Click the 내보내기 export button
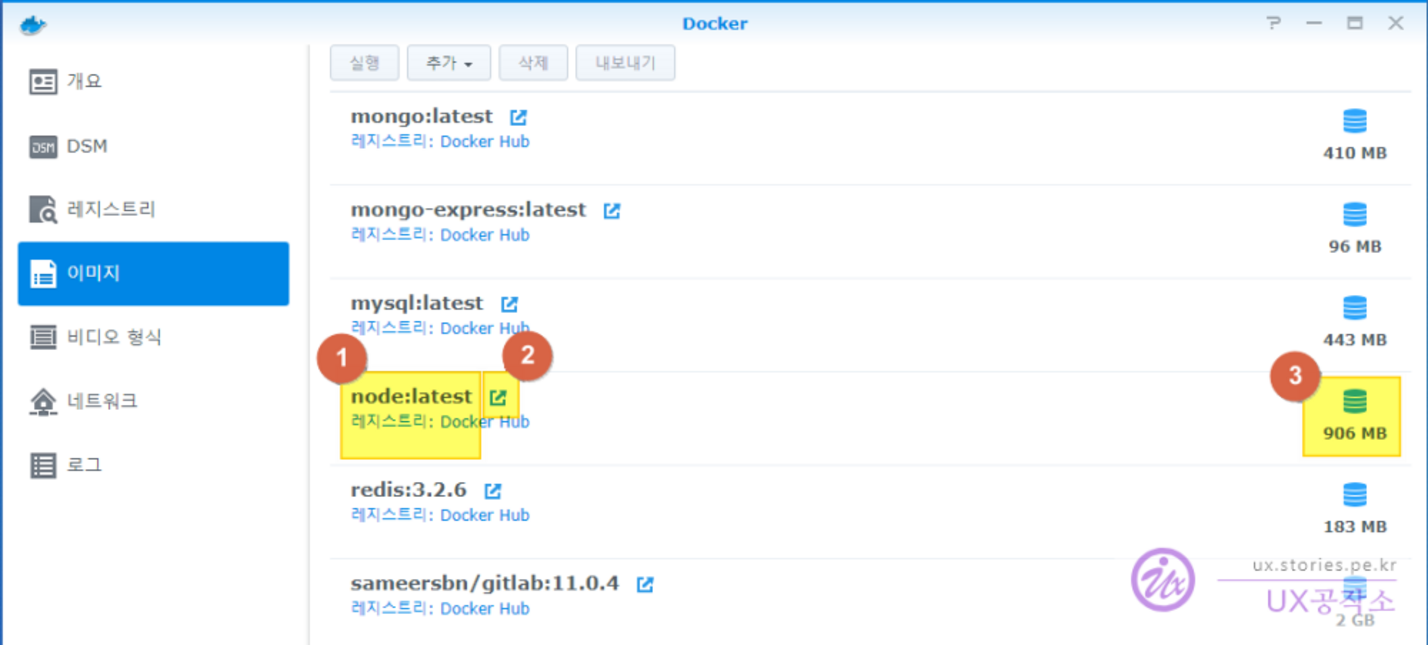The height and width of the screenshot is (645, 1428). click(625, 63)
